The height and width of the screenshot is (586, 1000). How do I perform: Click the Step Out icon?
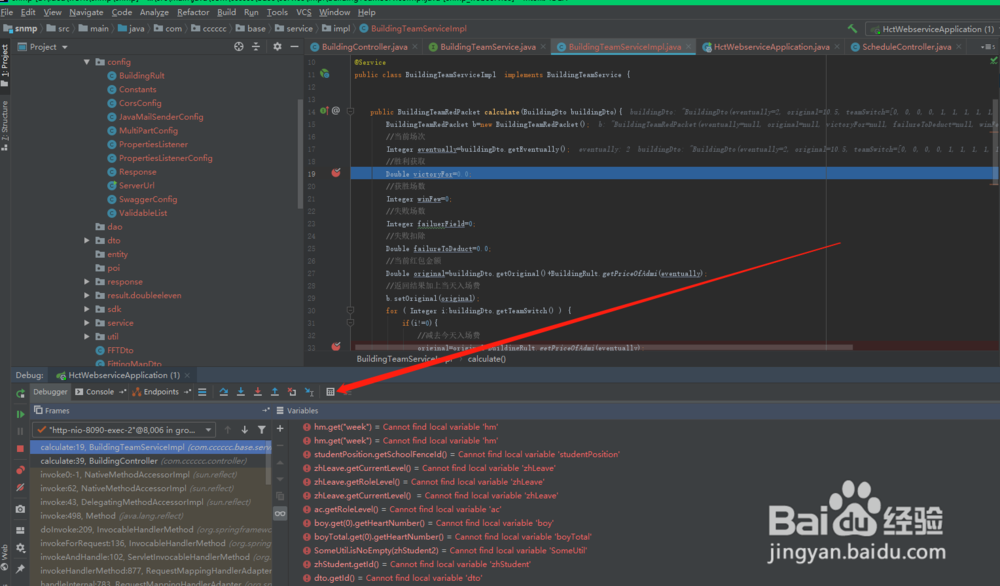(275, 392)
